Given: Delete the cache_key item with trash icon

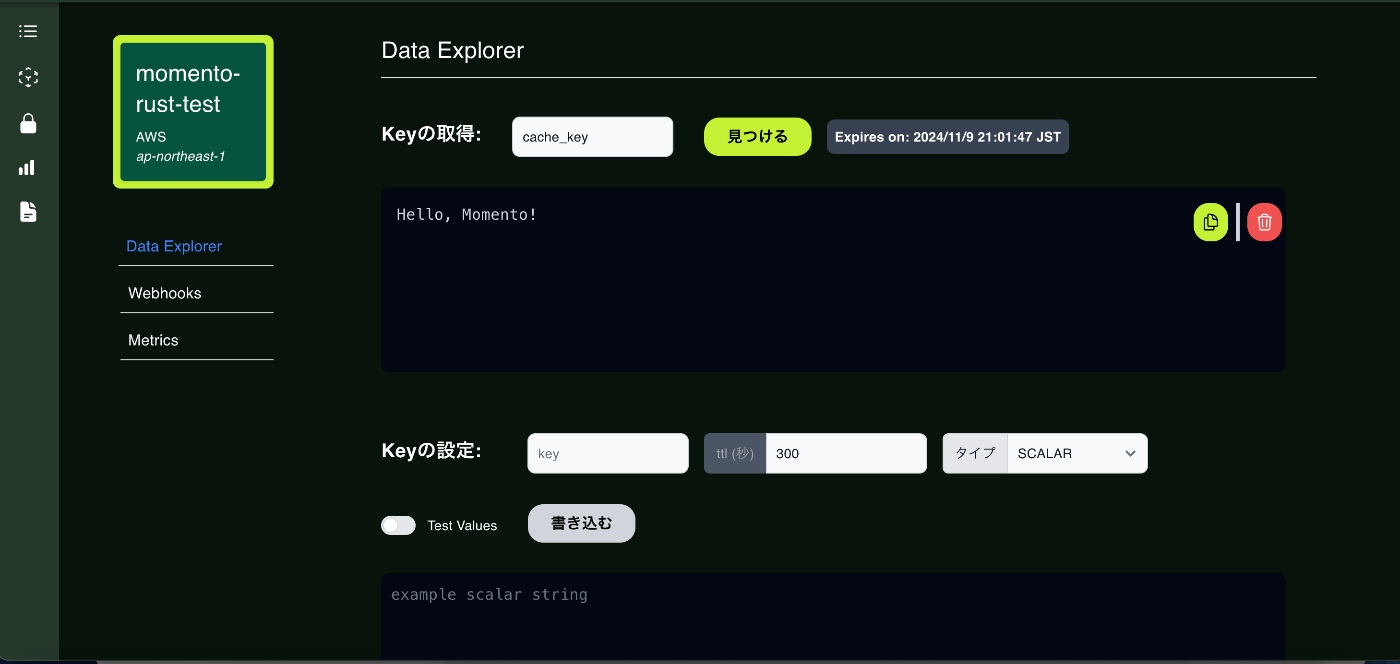Looking at the screenshot, I should [1264, 222].
